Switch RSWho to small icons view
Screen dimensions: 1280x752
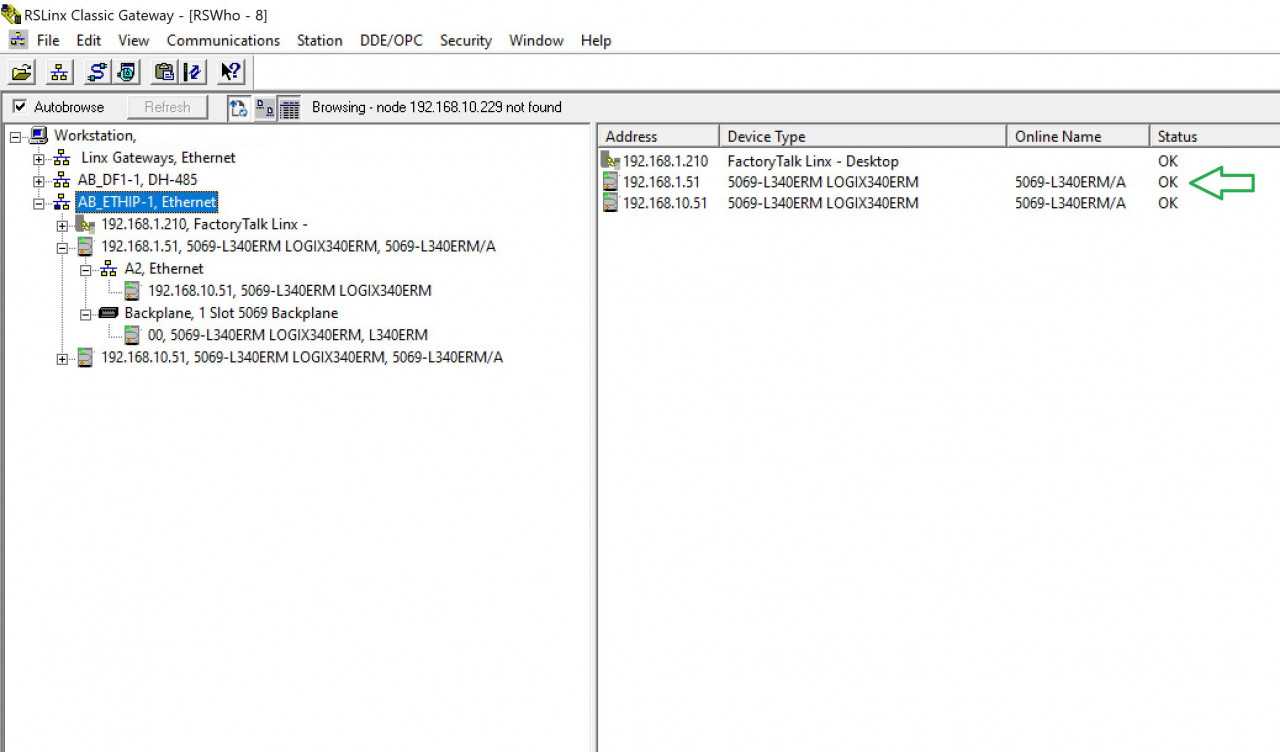(266, 108)
